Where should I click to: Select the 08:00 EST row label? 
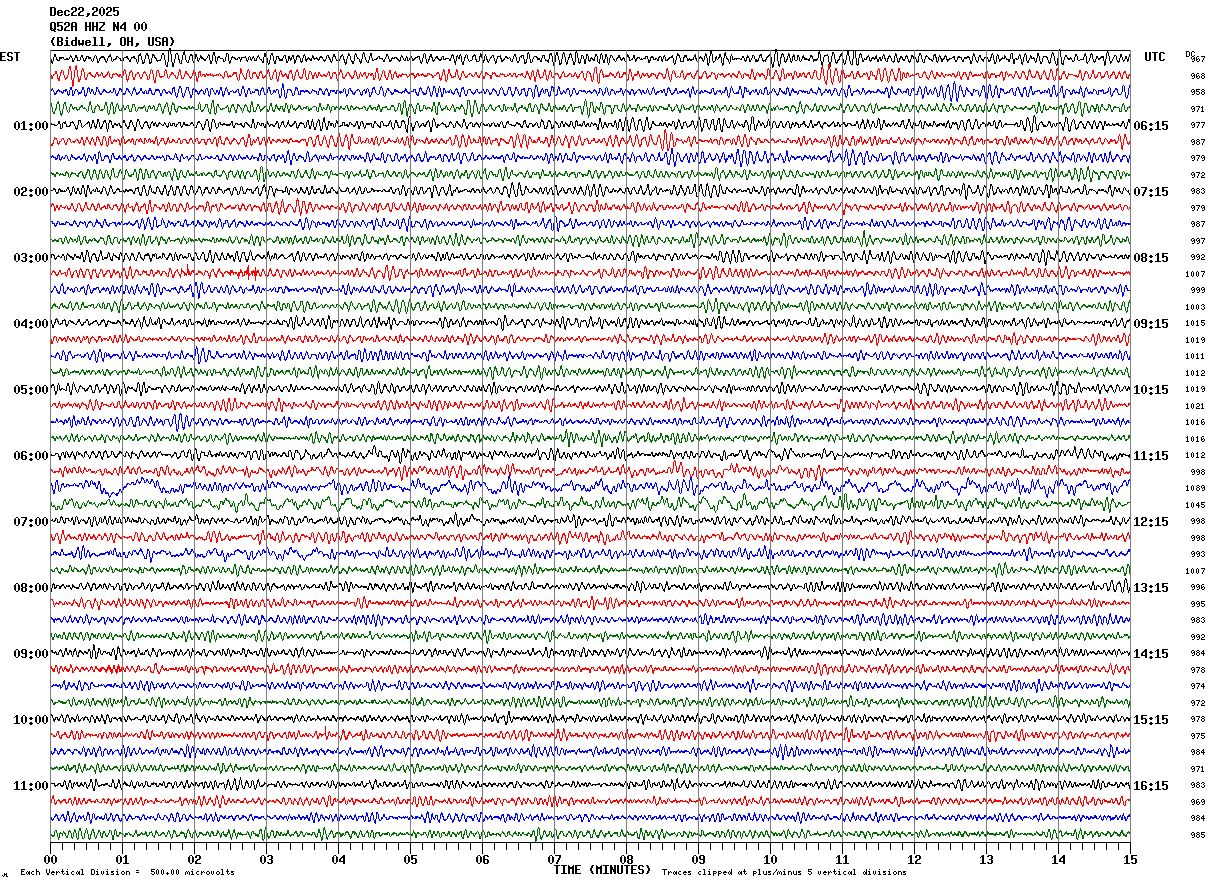coord(31,588)
